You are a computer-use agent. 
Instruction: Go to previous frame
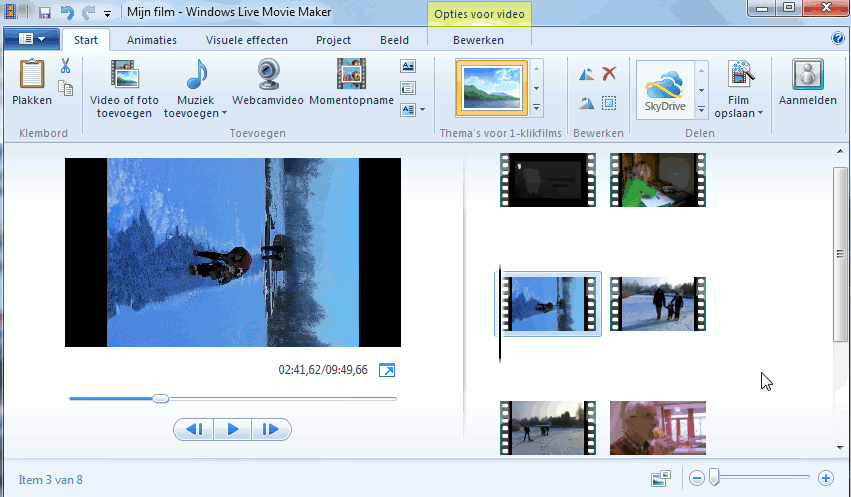[x=194, y=429]
